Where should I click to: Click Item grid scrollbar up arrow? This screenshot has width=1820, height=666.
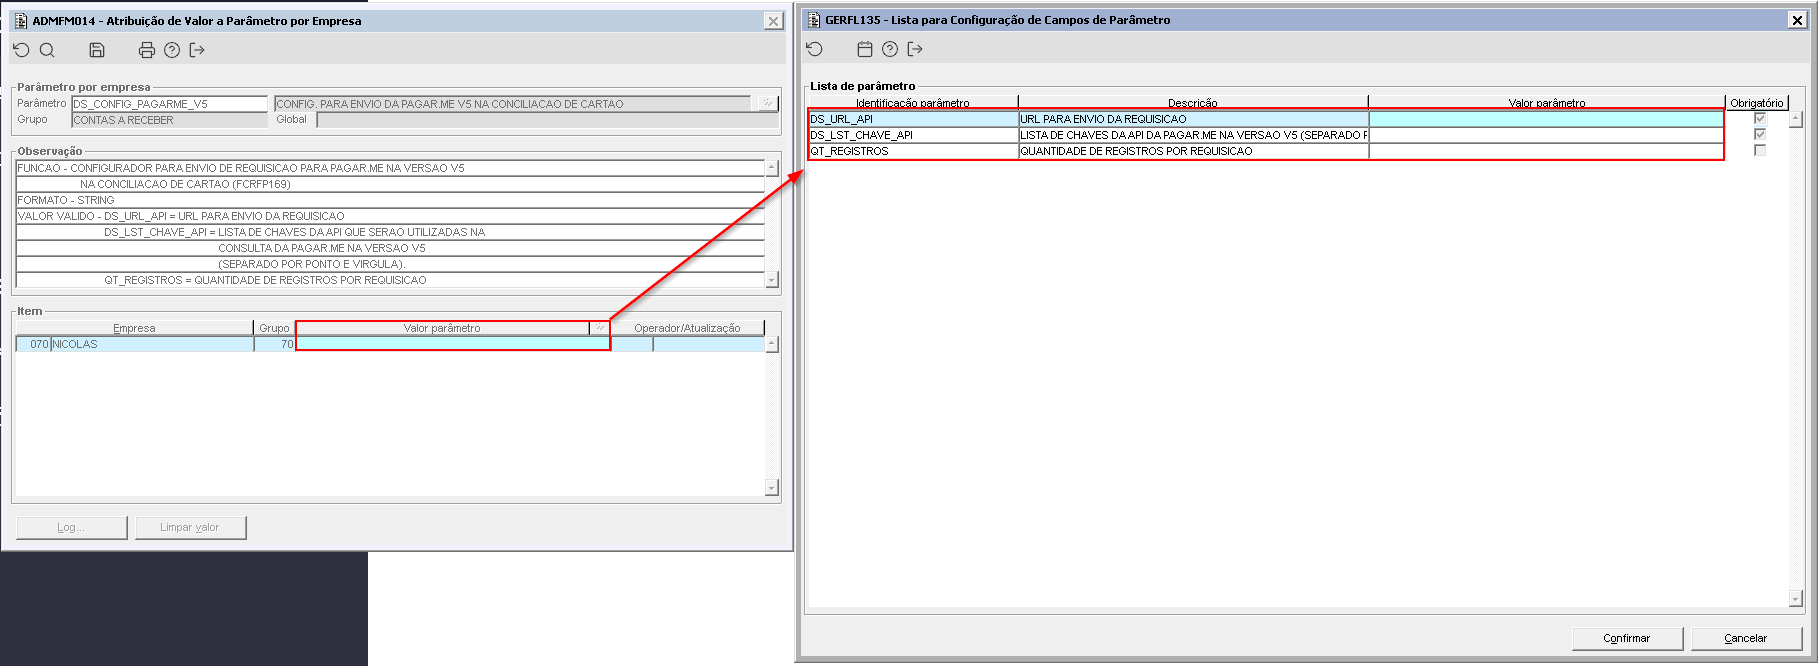[x=772, y=344]
